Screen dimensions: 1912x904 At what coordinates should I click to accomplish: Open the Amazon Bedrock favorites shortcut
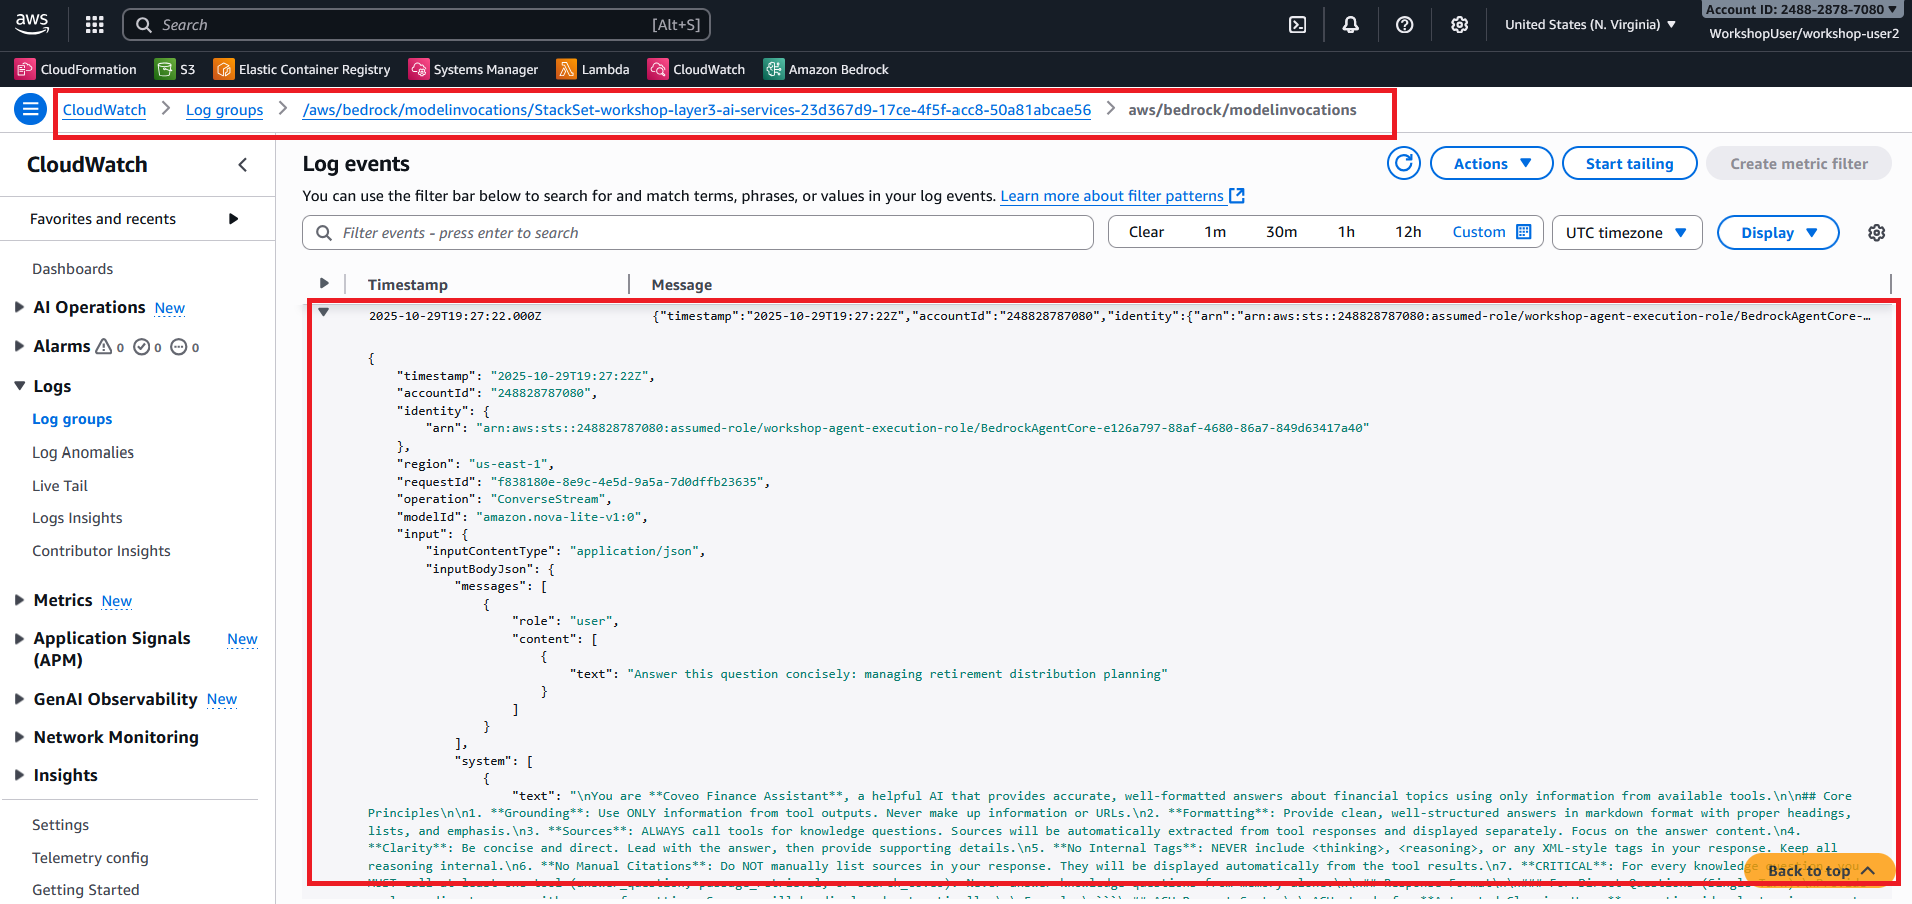coord(826,69)
